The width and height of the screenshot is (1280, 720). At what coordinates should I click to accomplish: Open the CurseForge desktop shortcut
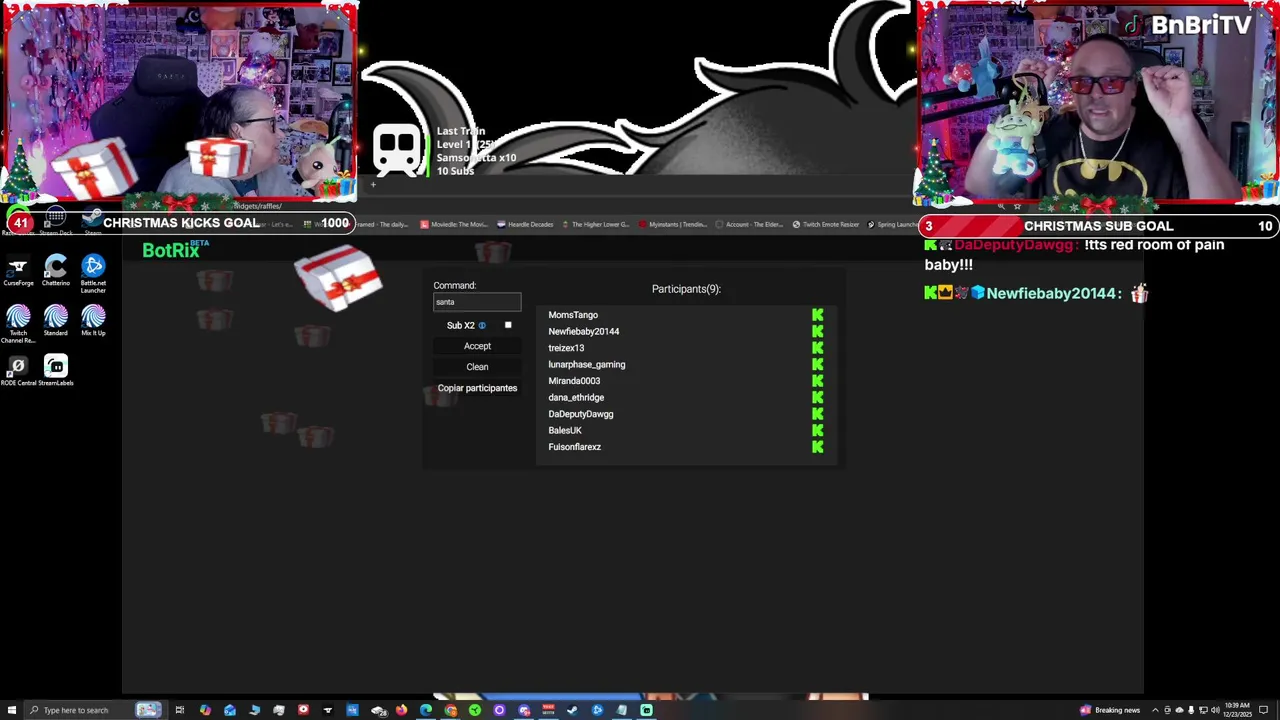click(18, 269)
